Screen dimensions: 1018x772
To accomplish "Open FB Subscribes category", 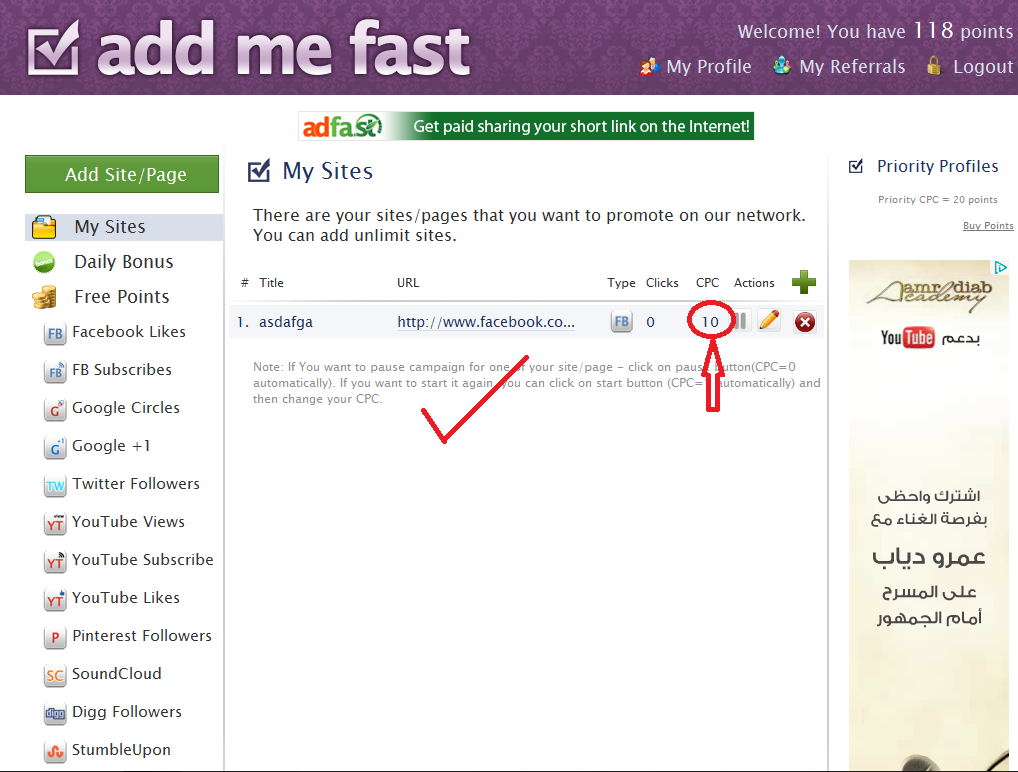I will (x=122, y=369).
